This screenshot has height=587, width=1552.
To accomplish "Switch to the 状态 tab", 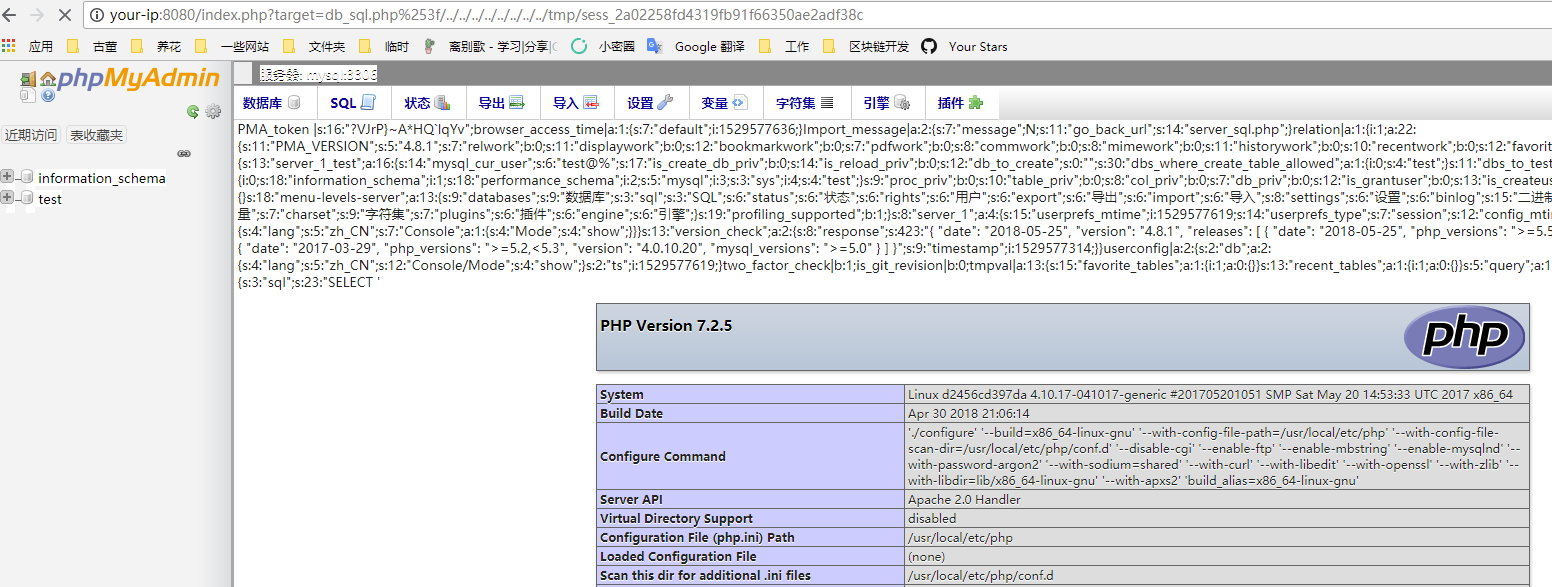I will pos(427,103).
